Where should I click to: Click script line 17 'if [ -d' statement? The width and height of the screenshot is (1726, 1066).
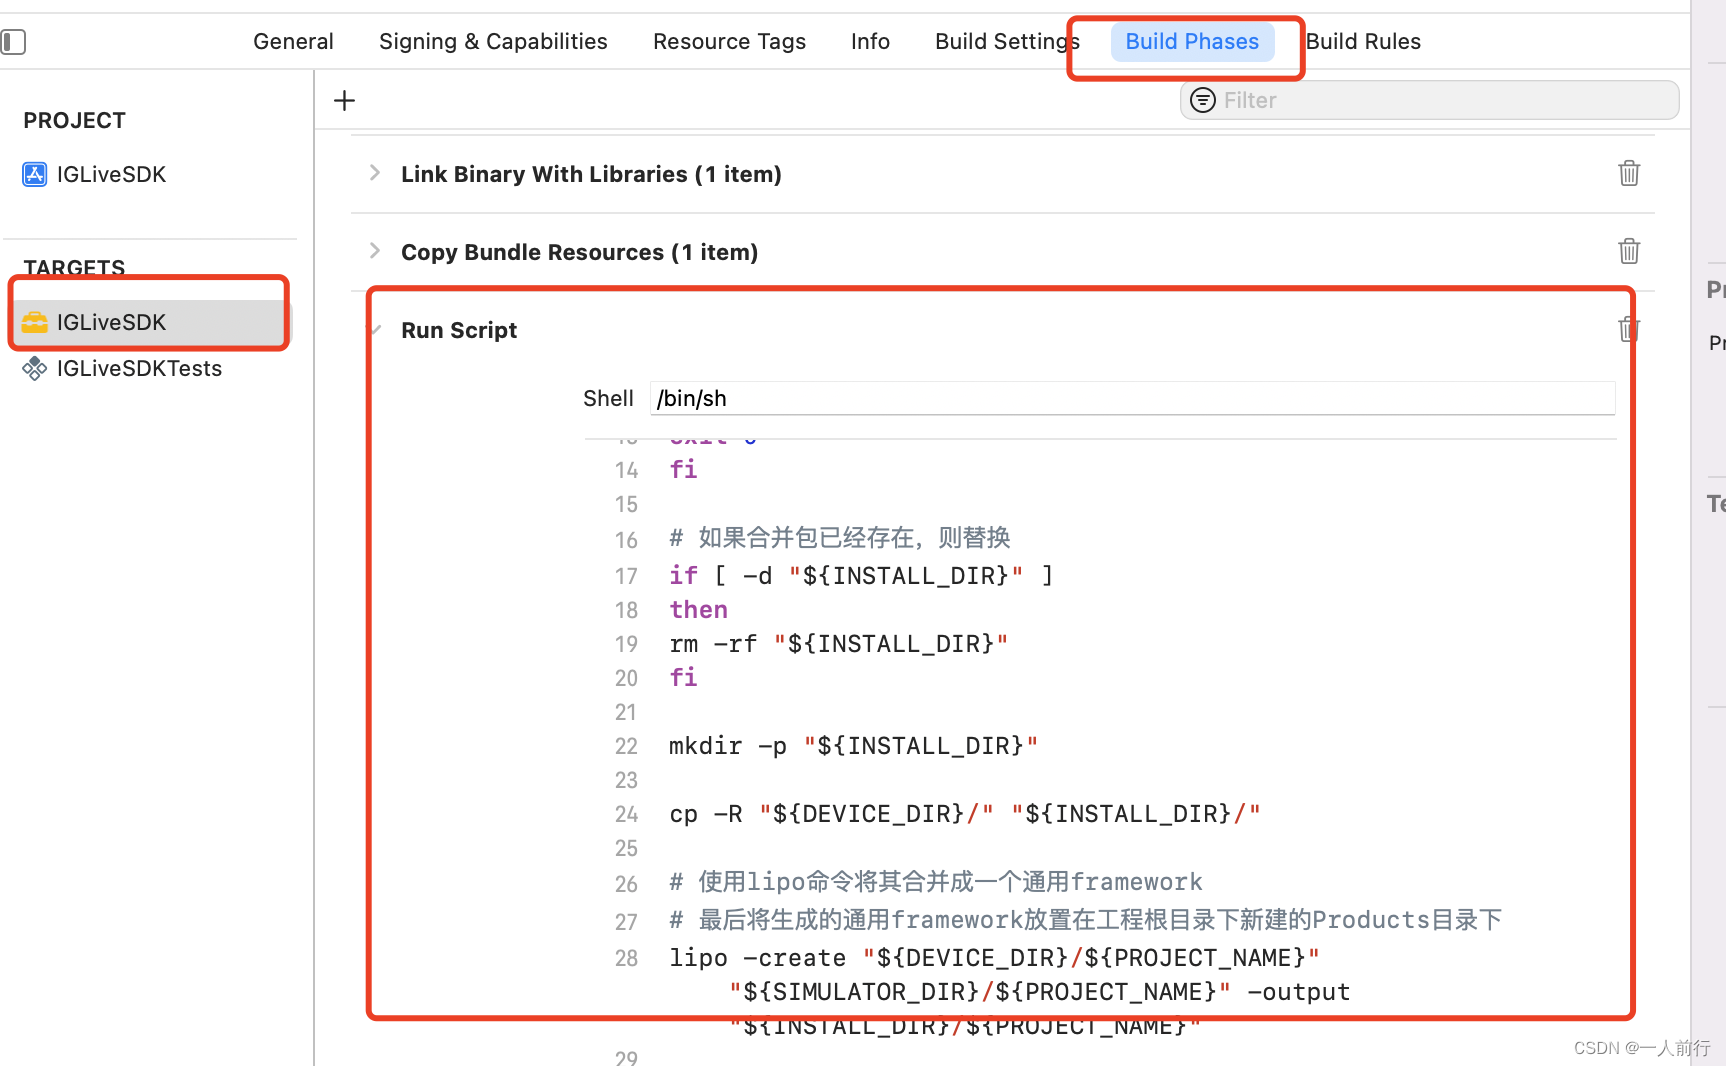point(861,576)
